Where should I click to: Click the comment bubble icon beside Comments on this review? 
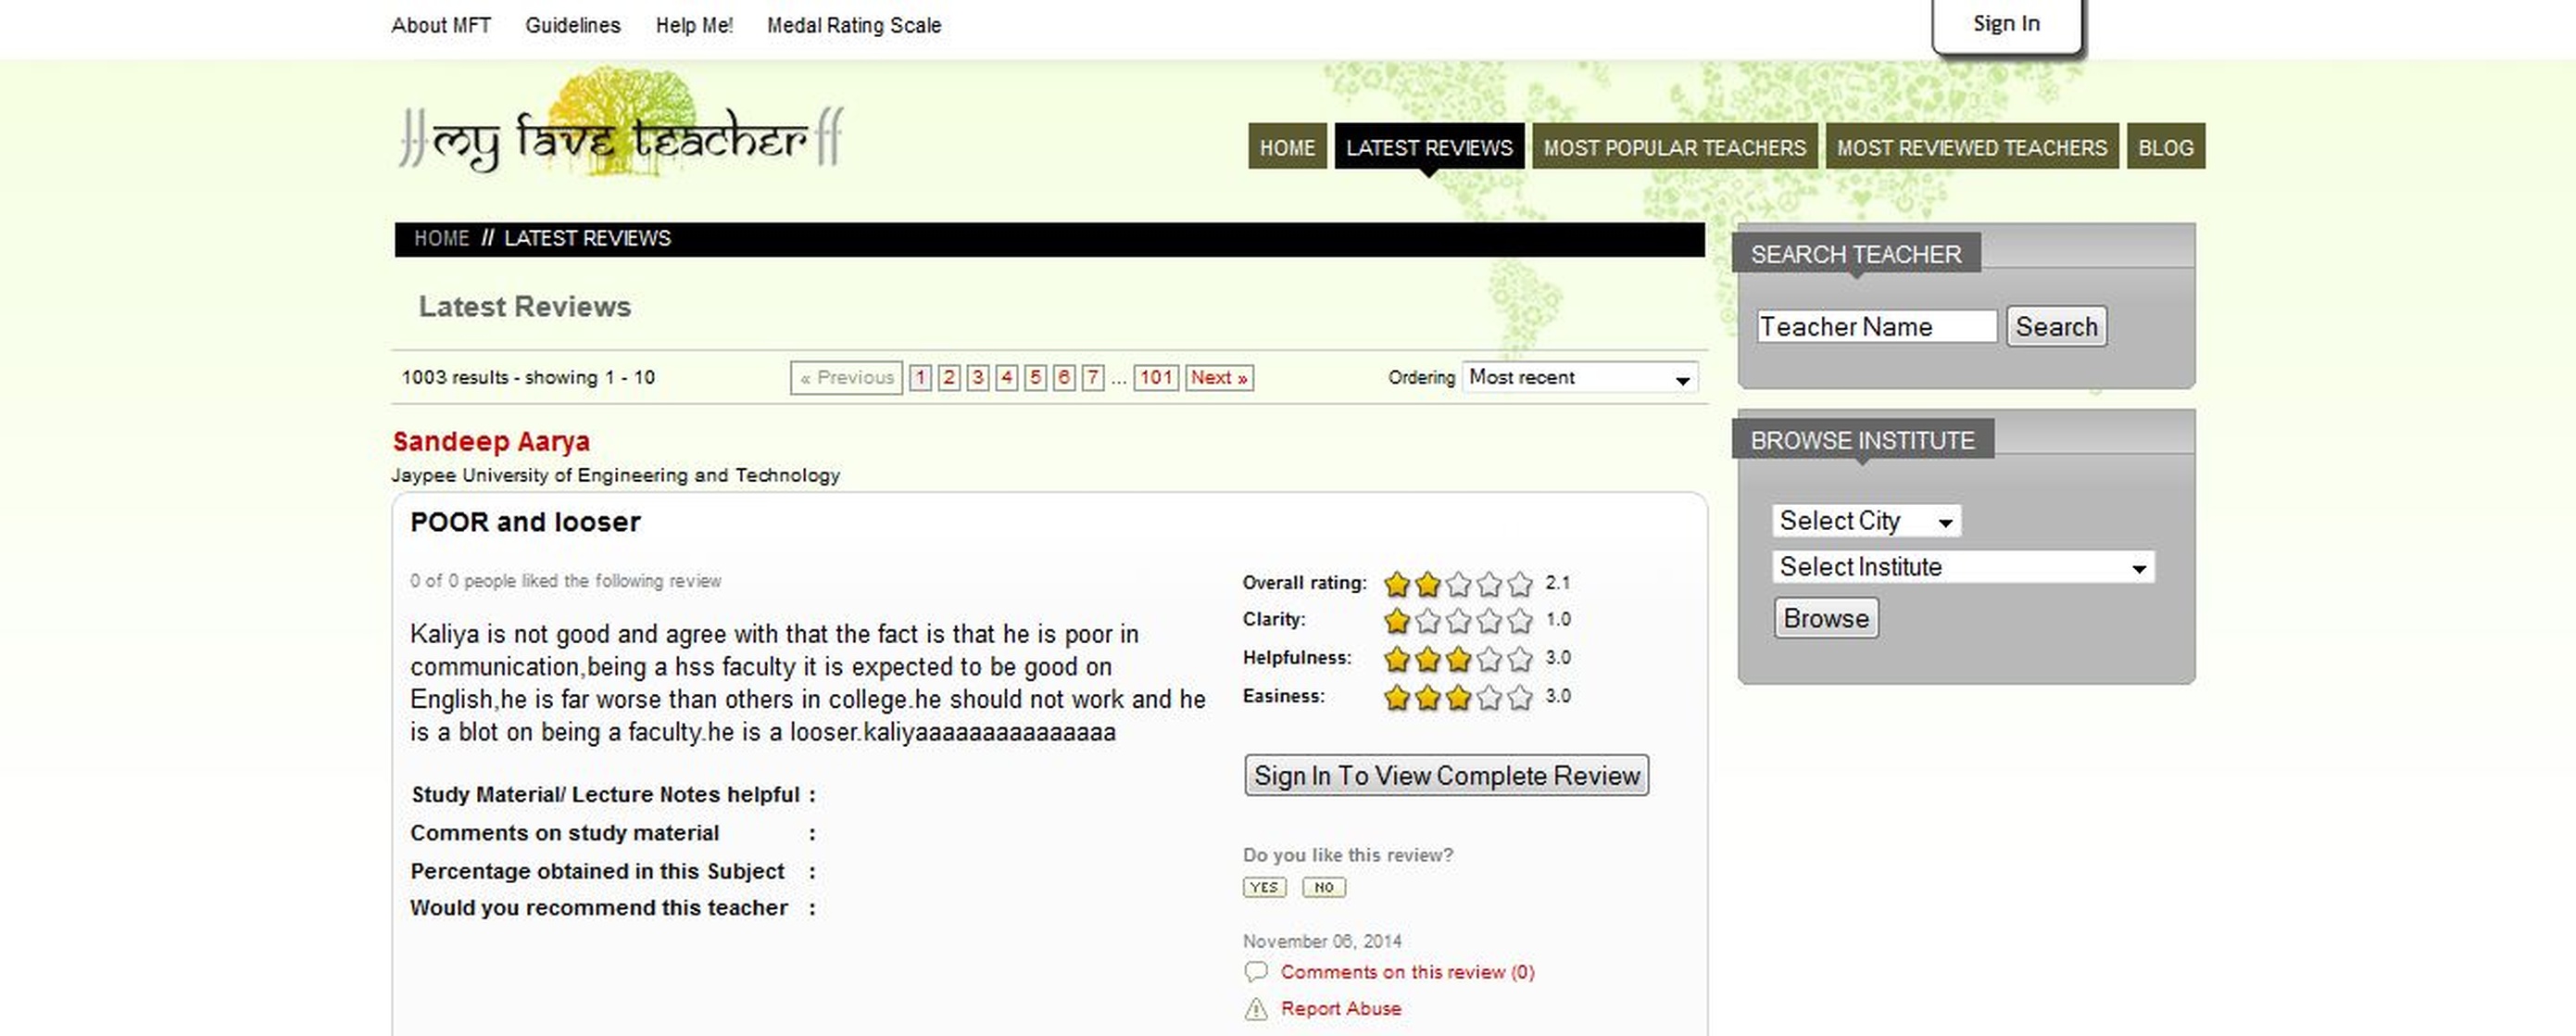pos(1256,972)
